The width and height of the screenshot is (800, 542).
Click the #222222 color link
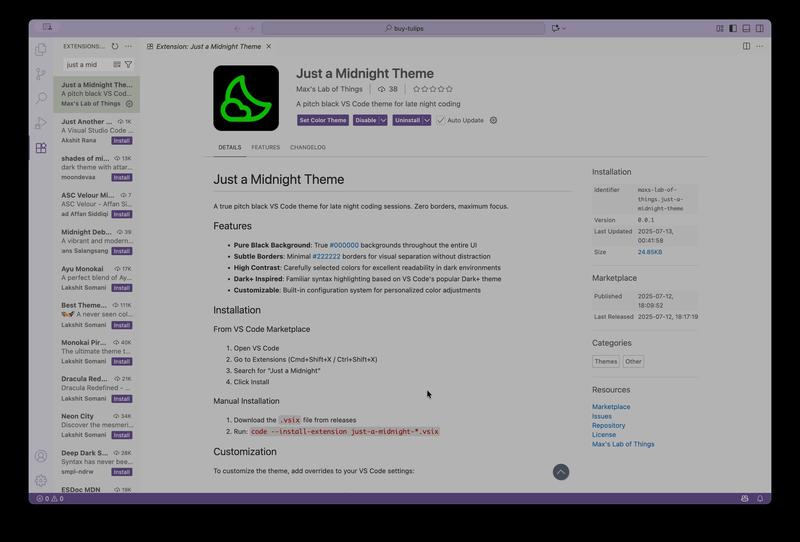(326, 256)
